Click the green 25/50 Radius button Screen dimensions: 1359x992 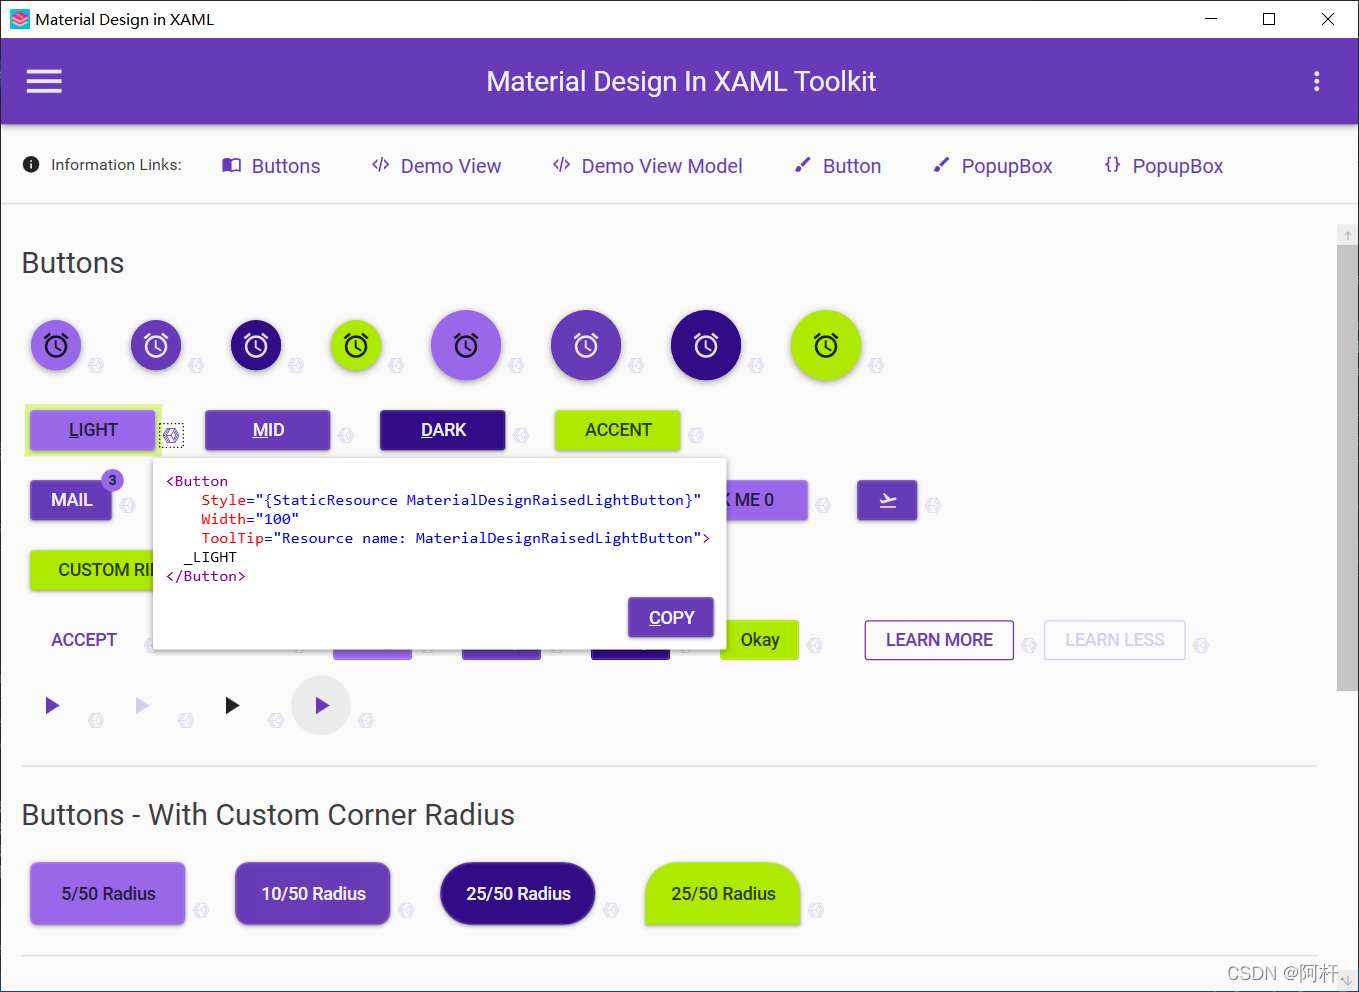click(723, 893)
